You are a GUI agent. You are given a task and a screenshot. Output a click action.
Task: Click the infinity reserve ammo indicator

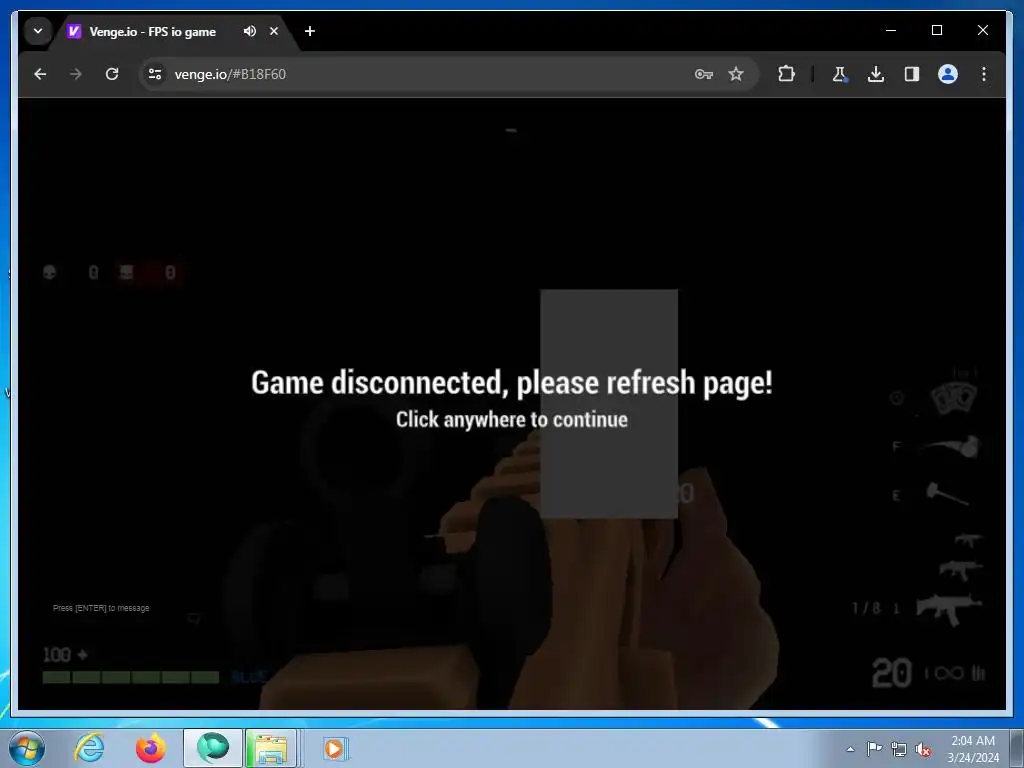(948, 673)
